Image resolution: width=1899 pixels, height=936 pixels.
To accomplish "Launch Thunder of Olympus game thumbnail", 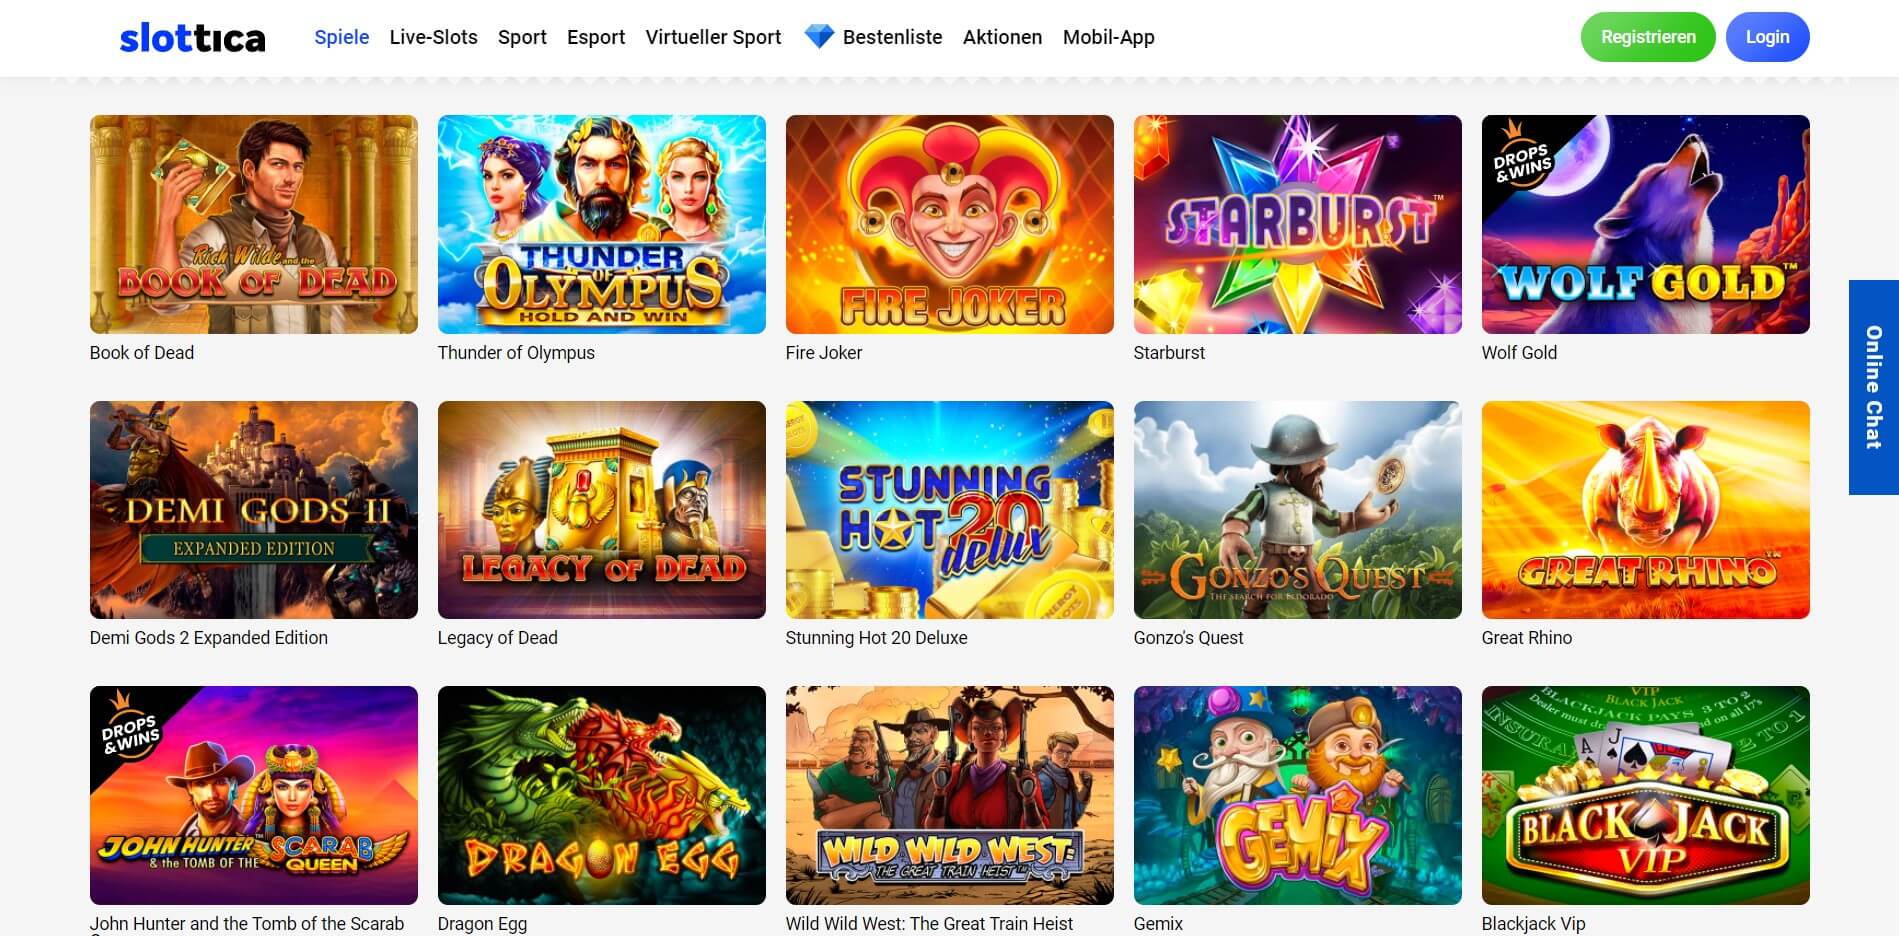I will 602,224.
